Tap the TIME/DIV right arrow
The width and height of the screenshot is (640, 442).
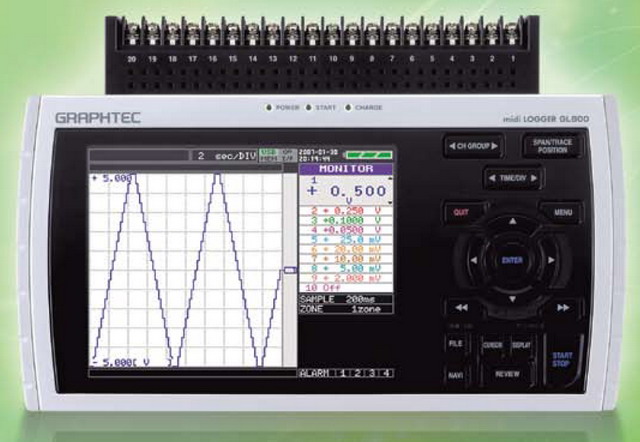pos(533,178)
